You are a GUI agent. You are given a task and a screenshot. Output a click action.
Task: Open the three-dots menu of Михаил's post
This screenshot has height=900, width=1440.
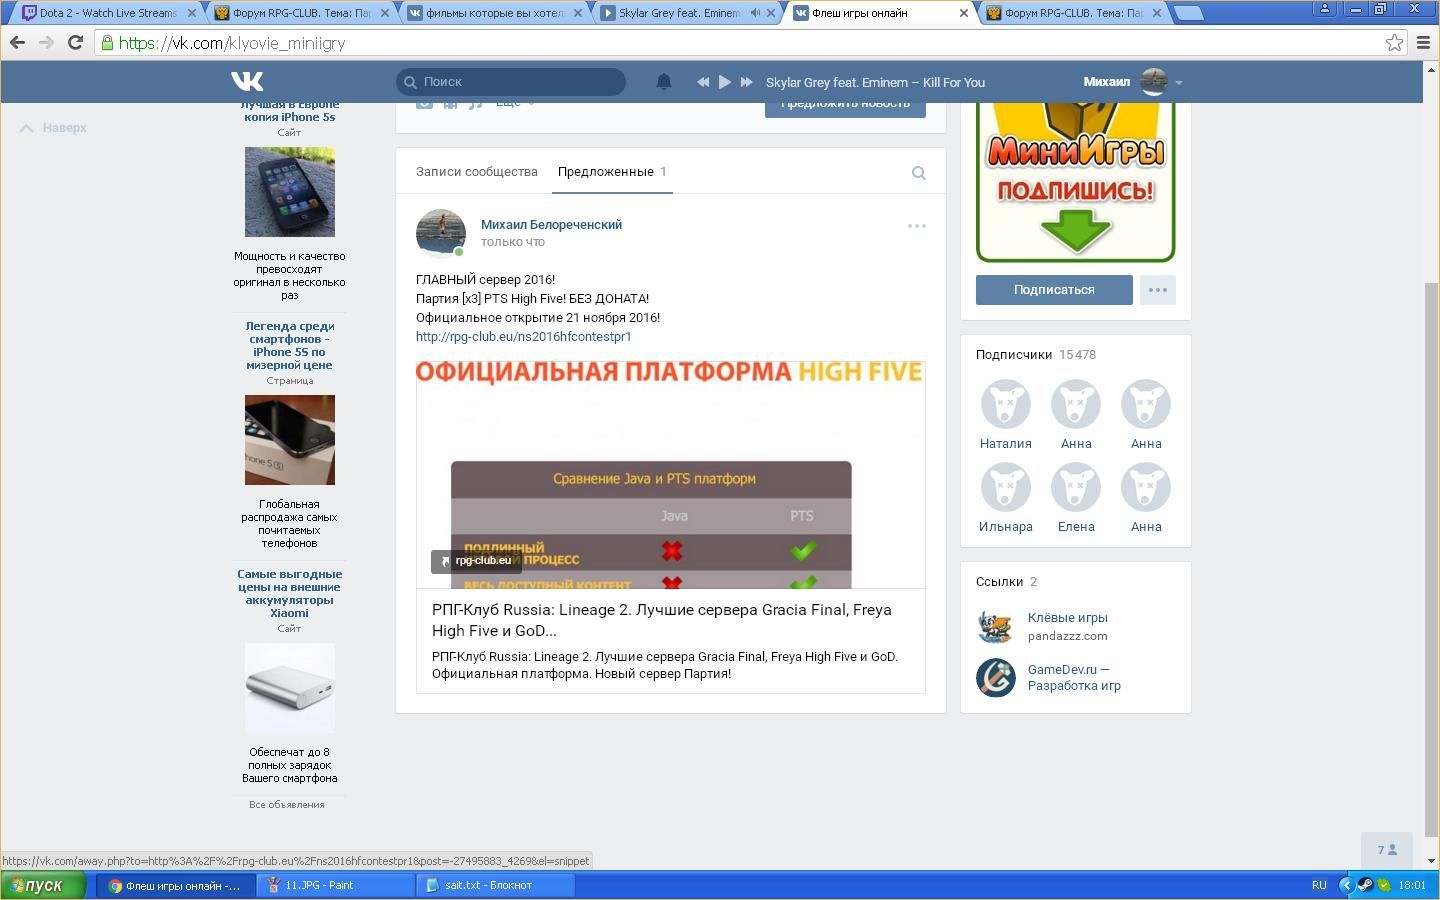point(916,226)
